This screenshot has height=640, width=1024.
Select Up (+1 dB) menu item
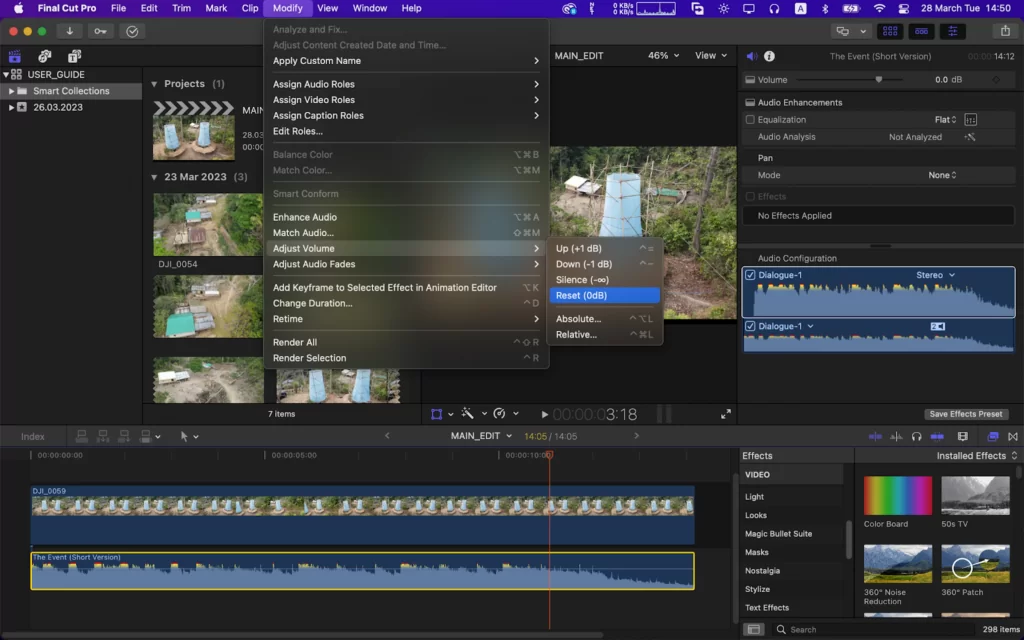point(604,248)
